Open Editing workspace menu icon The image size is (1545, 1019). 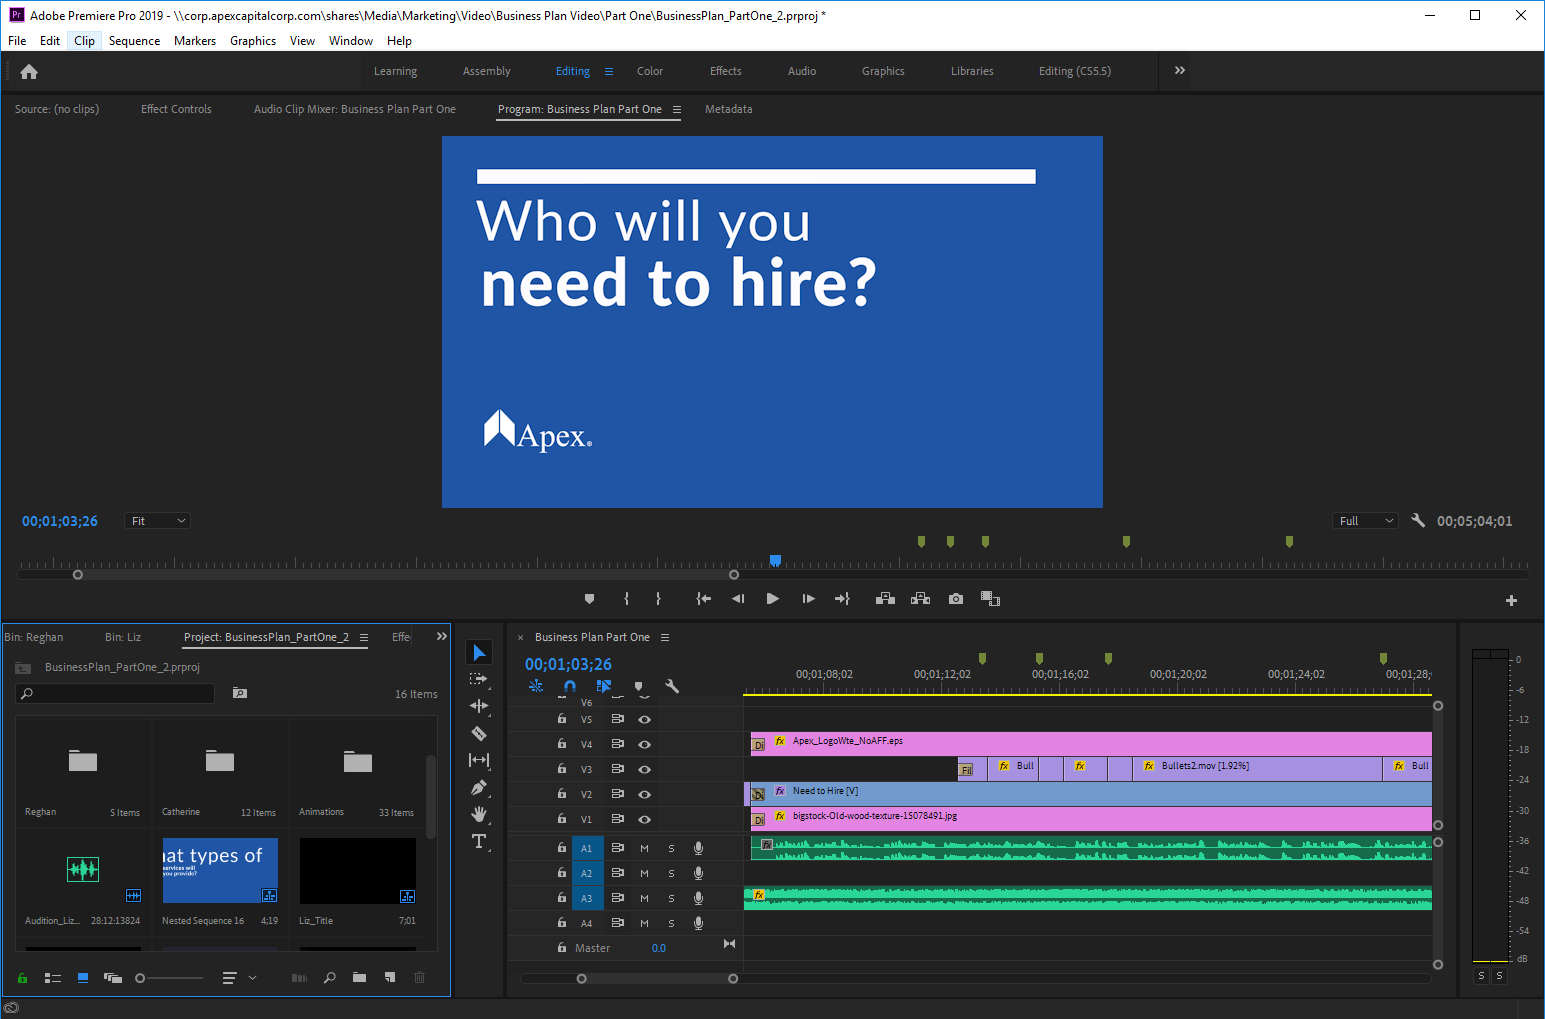coord(609,71)
